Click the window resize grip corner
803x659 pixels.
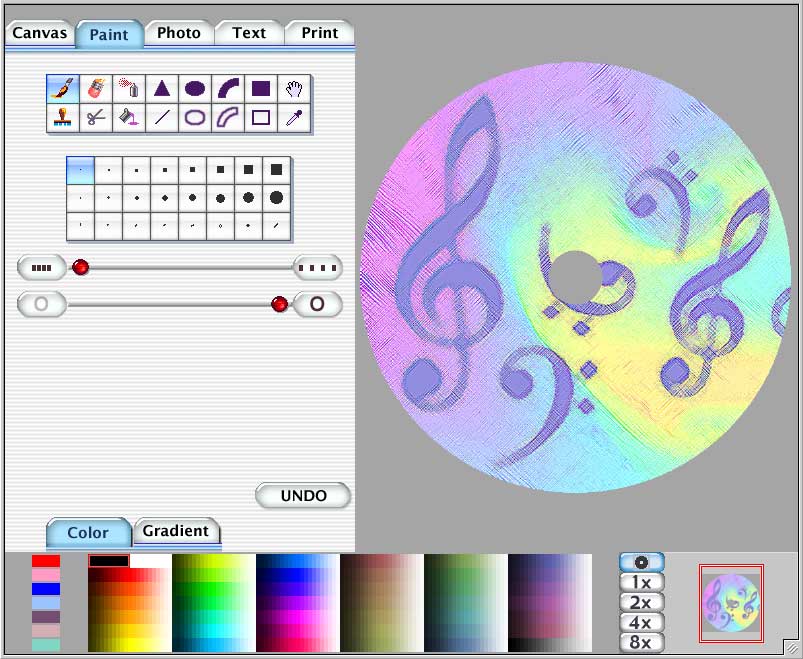(791, 647)
